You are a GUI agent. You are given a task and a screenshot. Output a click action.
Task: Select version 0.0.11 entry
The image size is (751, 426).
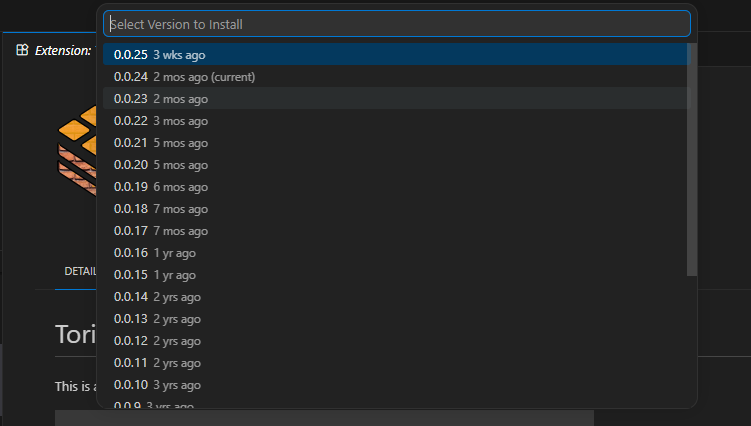pos(157,363)
